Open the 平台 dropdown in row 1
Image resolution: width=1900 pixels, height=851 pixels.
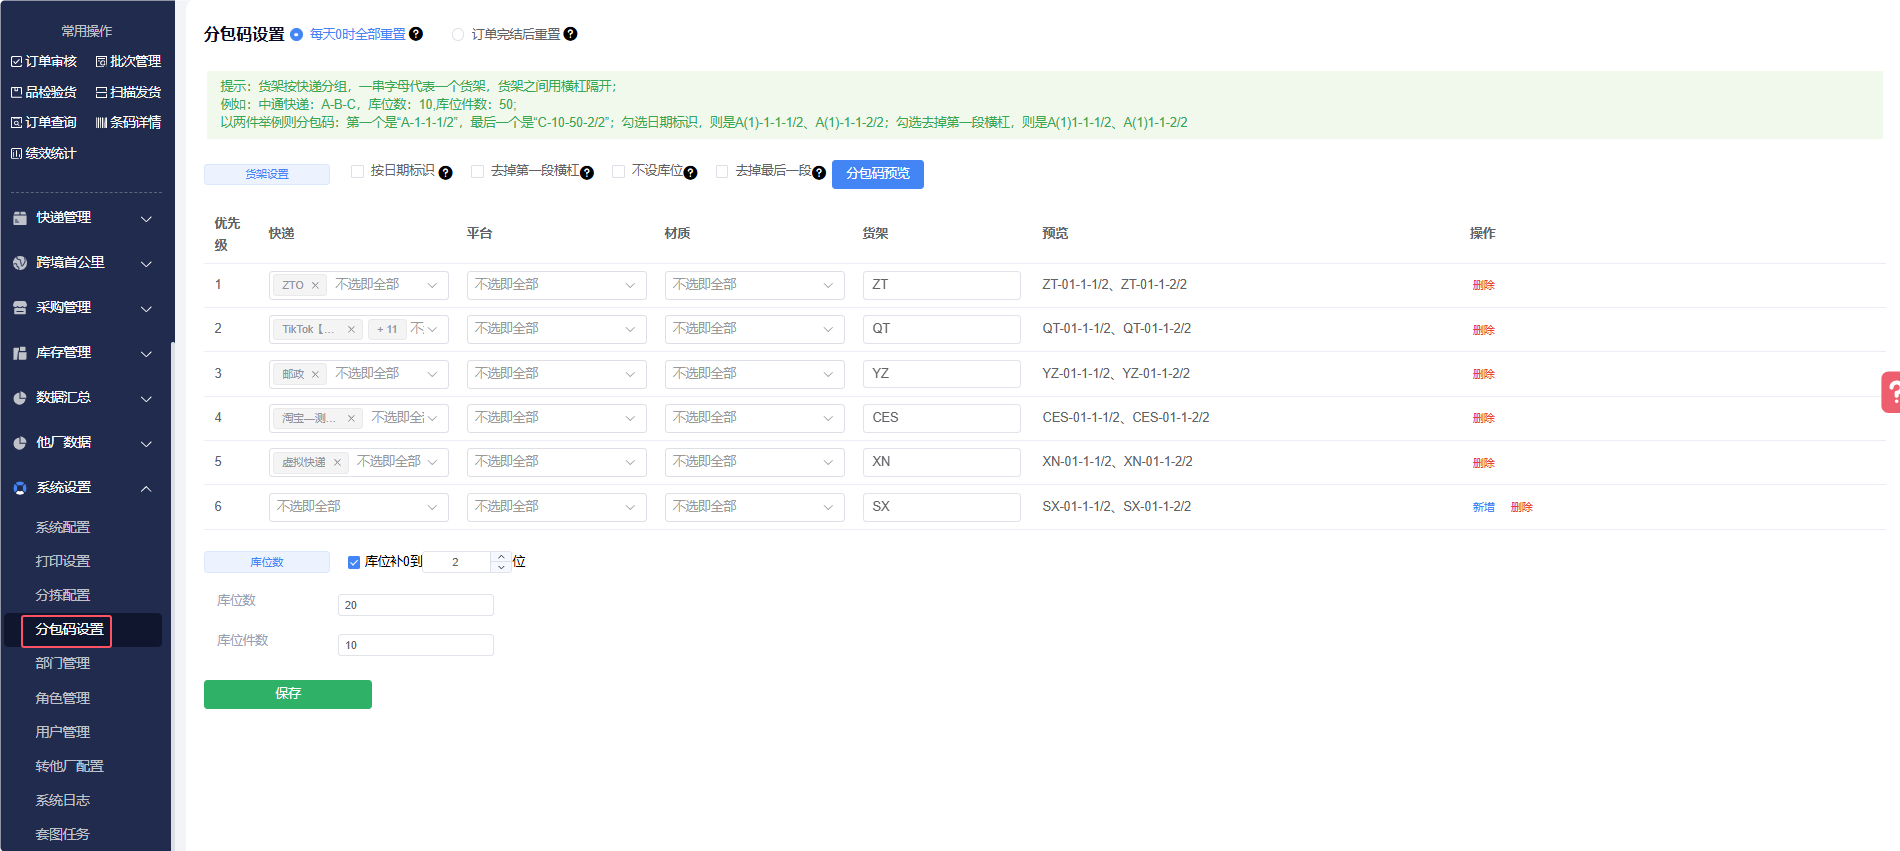(x=555, y=285)
